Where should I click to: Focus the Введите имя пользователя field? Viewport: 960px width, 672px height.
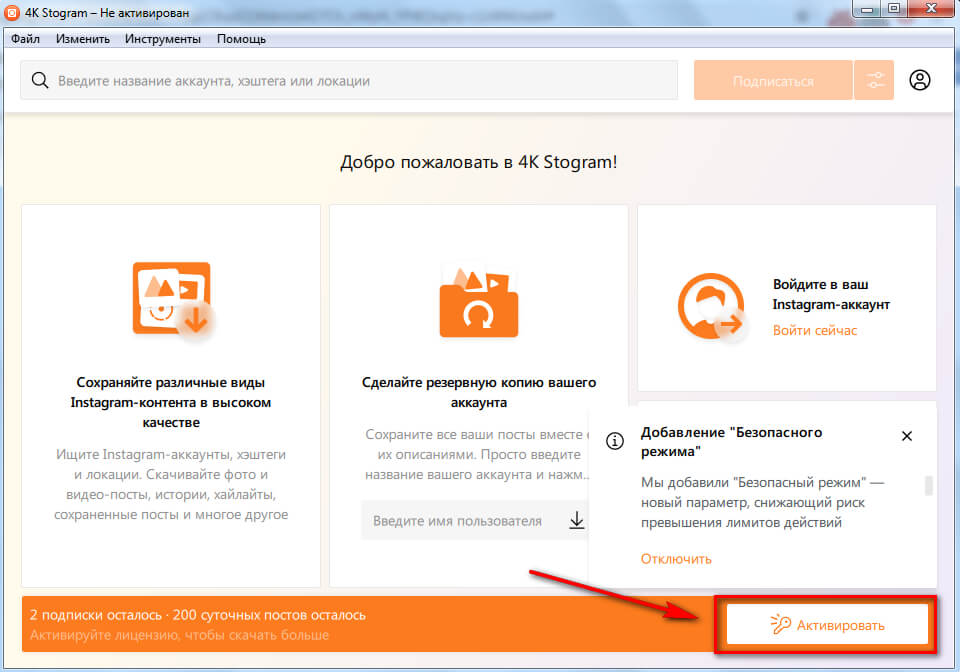pos(474,521)
